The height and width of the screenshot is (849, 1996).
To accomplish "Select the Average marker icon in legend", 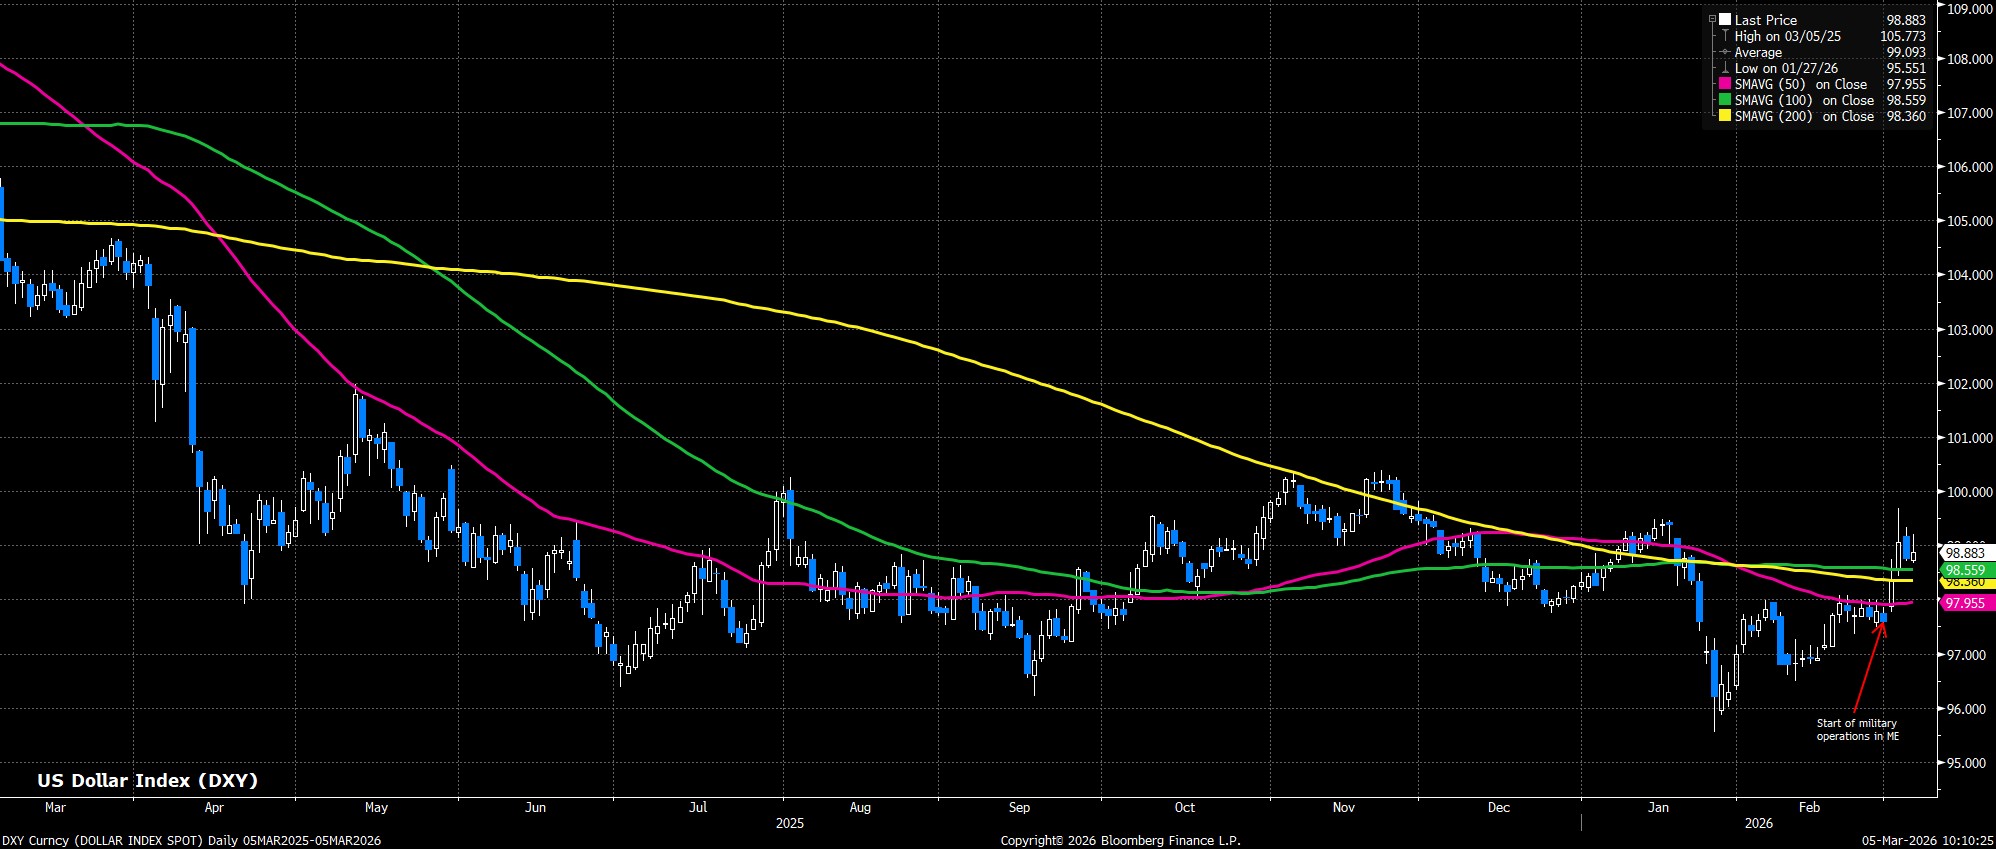I will [1724, 53].
